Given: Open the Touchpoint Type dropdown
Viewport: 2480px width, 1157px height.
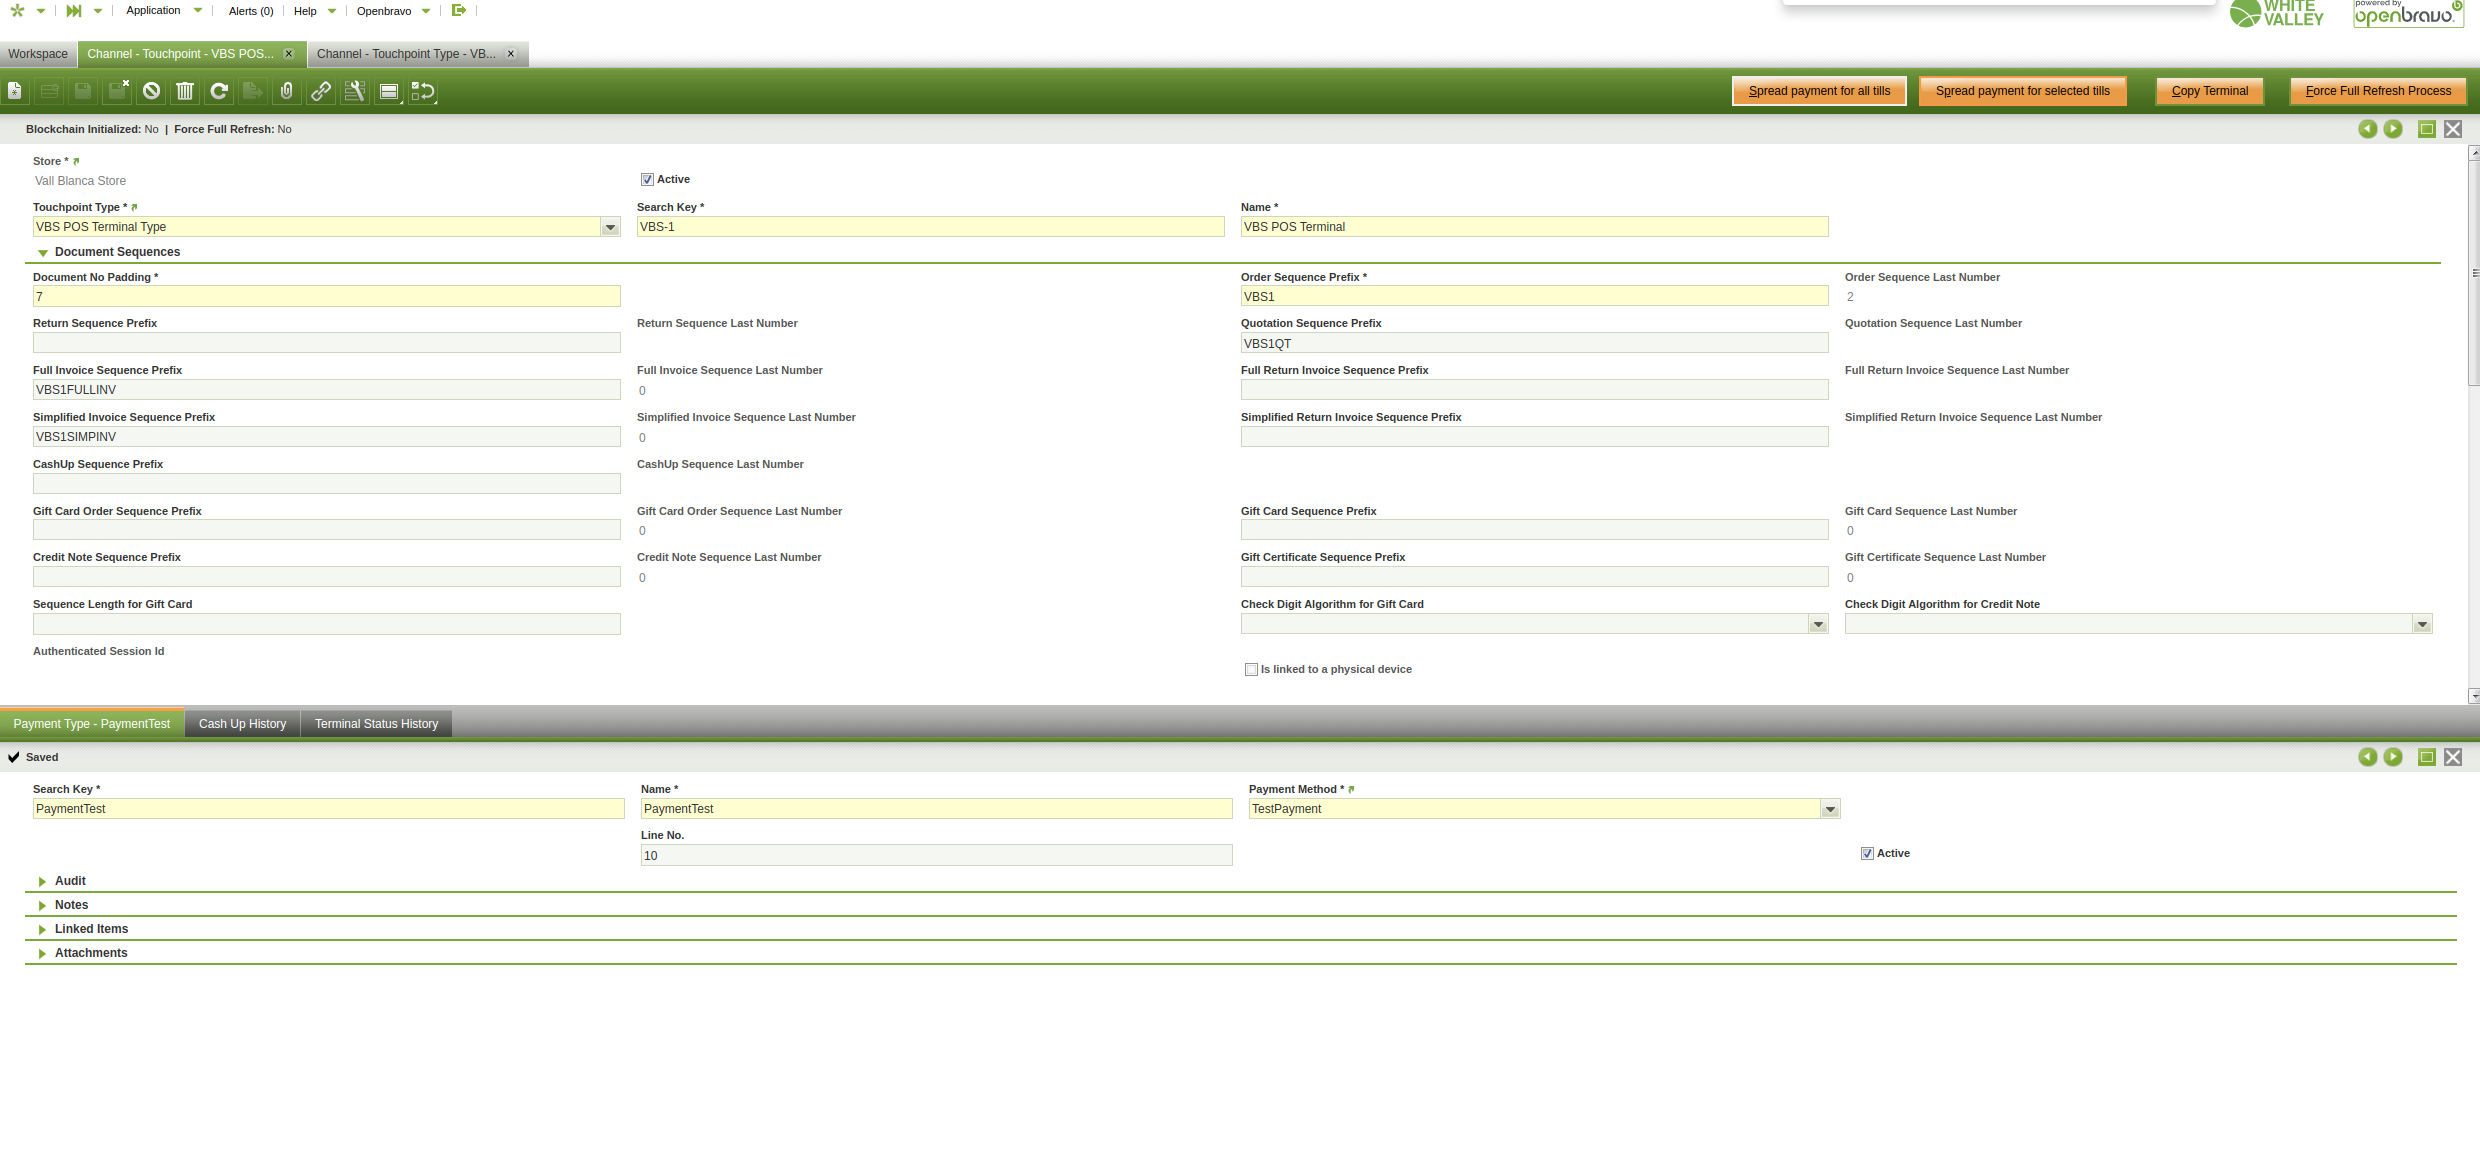Looking at the screenshot, I should (x=610, y=228).
